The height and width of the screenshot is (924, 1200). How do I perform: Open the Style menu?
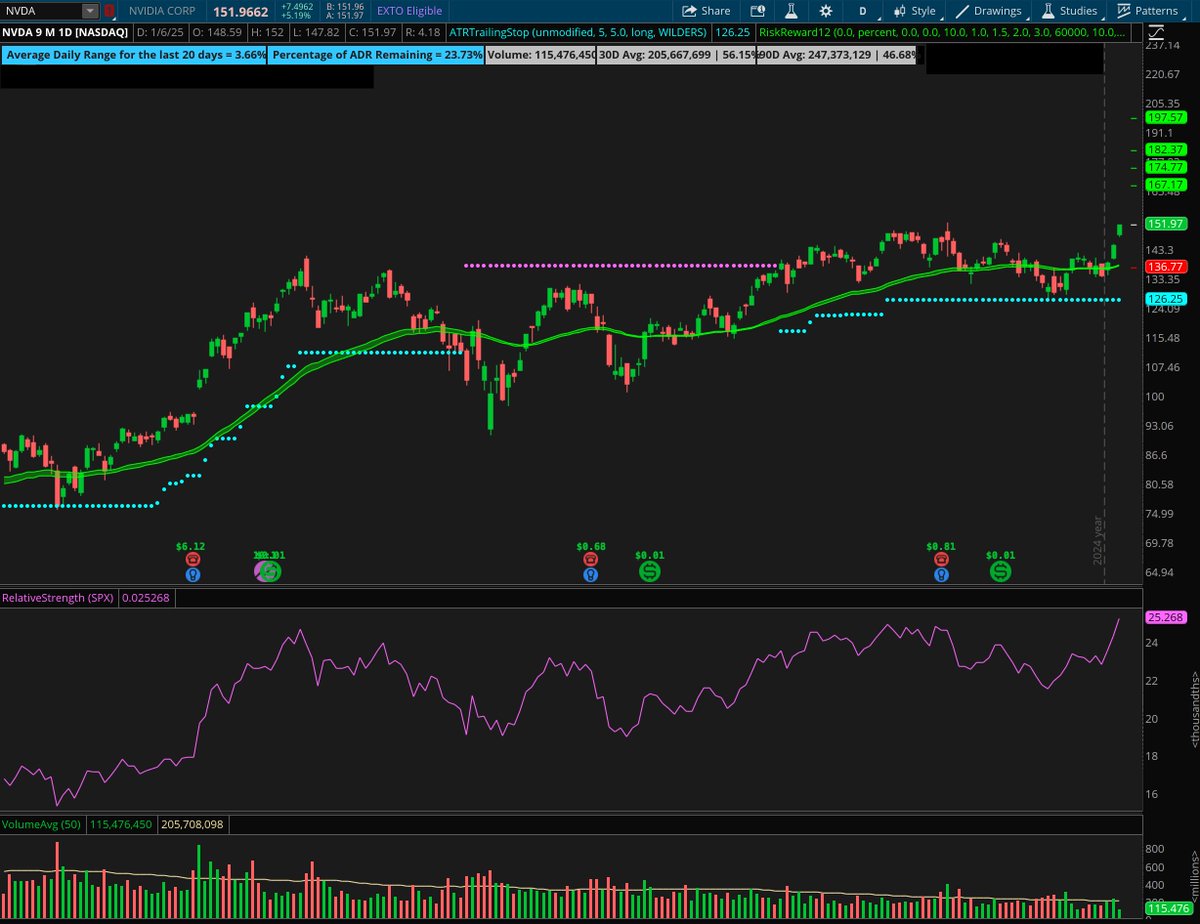tap(914, 11)
